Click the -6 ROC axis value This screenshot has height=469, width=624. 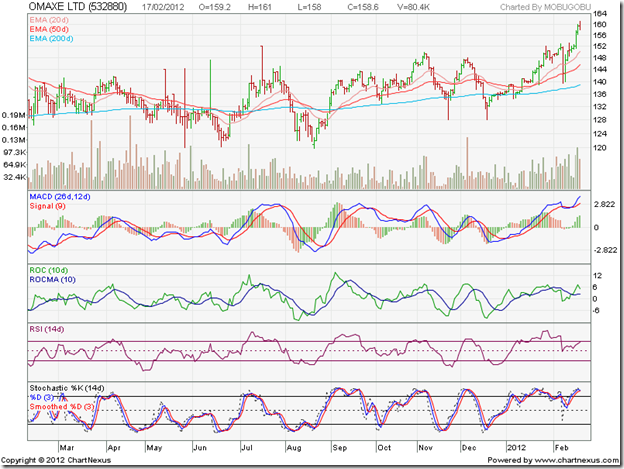596,310
